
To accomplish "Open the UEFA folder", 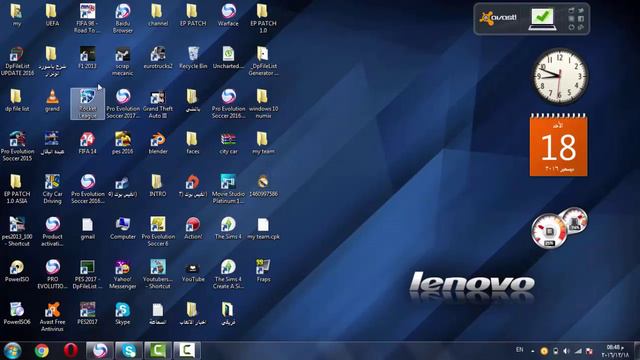I will pyautogui.click(x=52, y=15).
